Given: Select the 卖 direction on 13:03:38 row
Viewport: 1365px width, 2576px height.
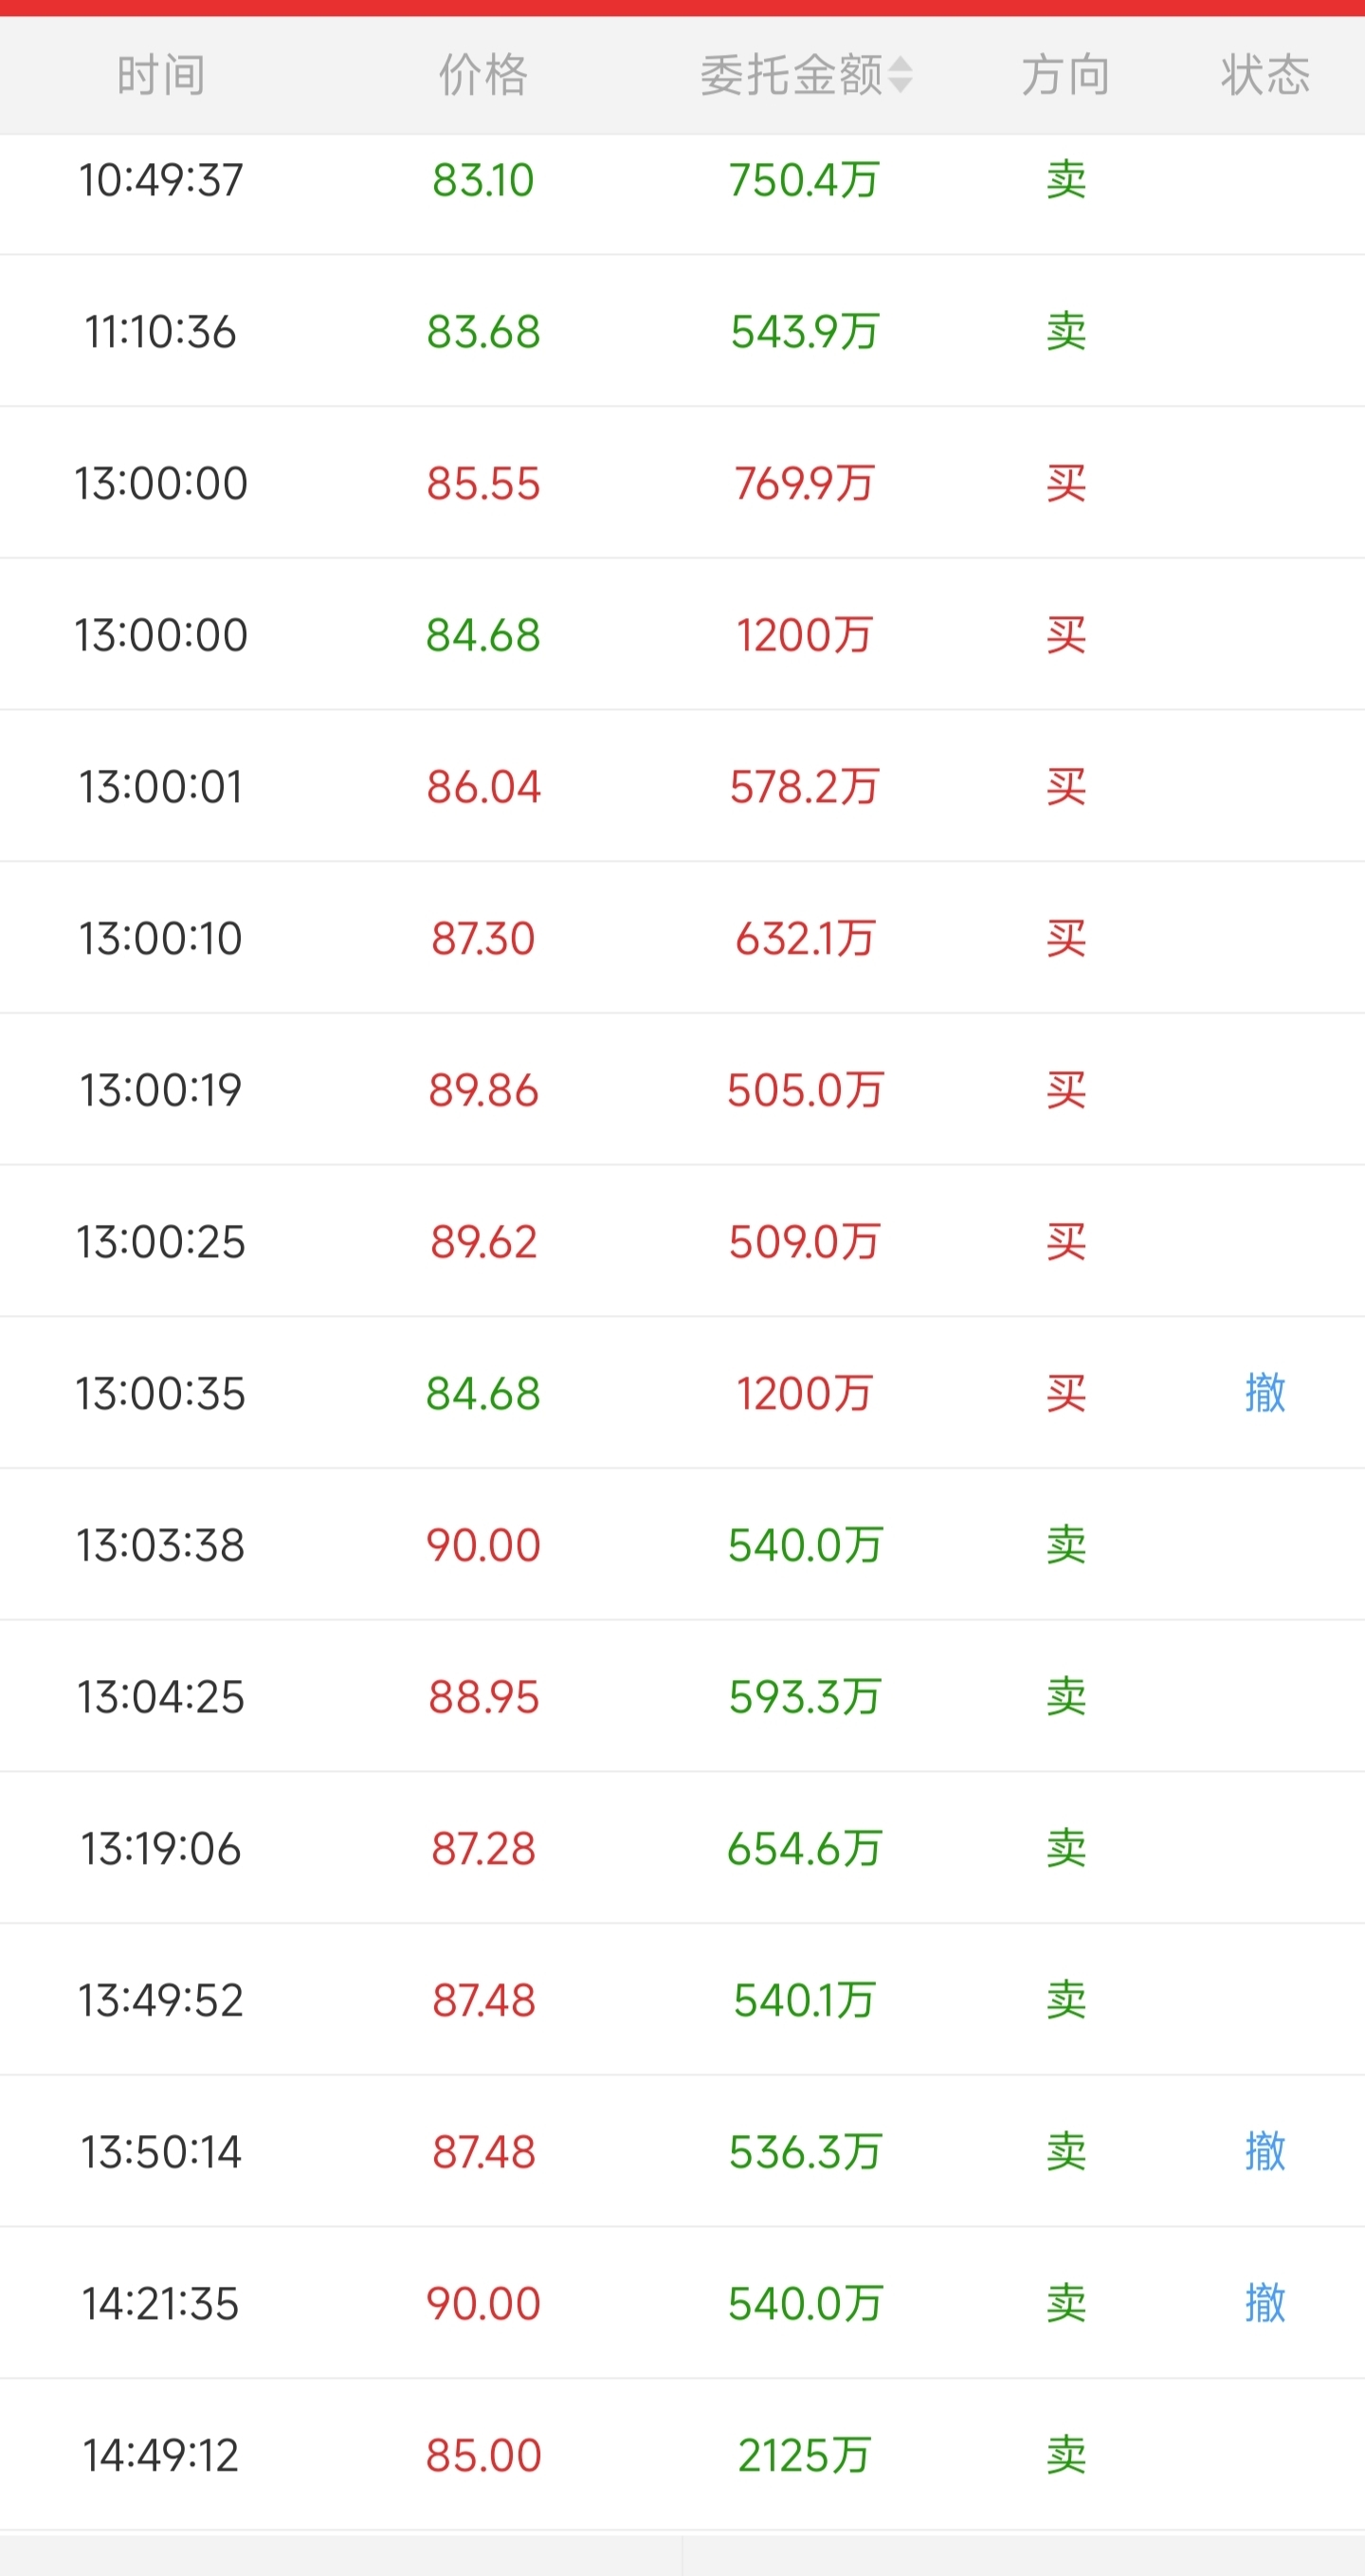Looking at the screenshot, I should pyautogui.click(x=1066, y=1545).
